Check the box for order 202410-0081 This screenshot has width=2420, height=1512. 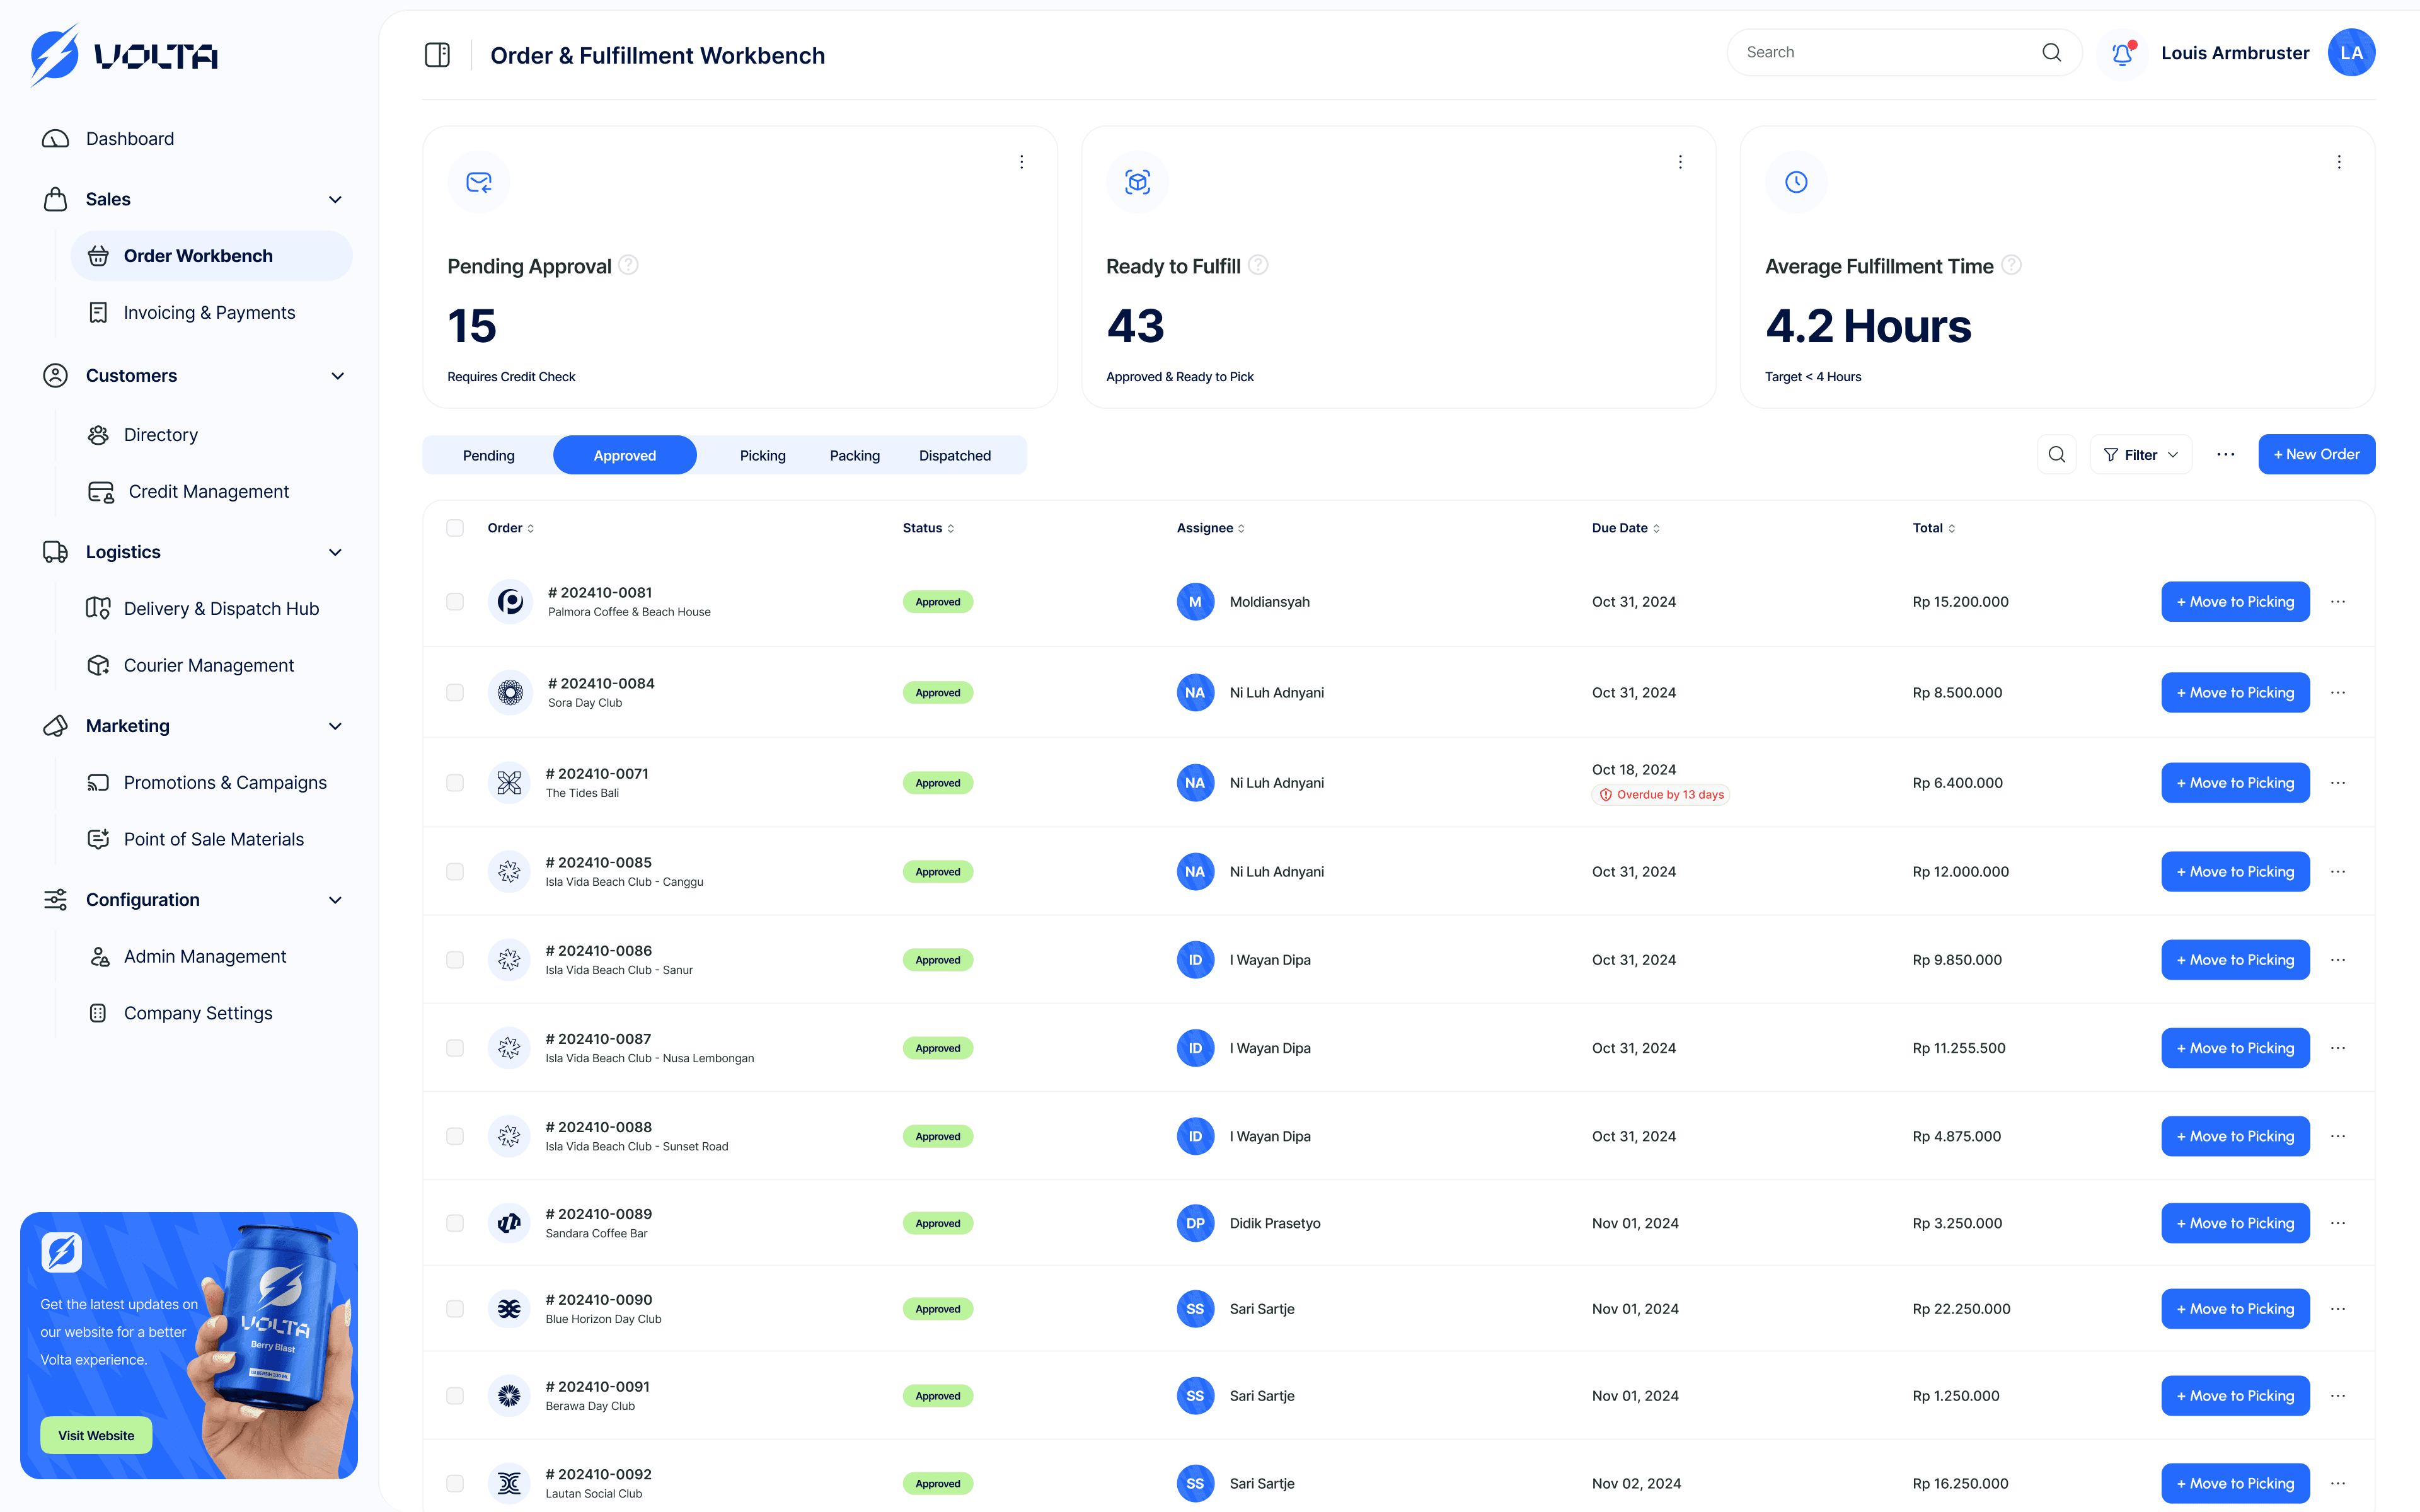pos(455,602)
